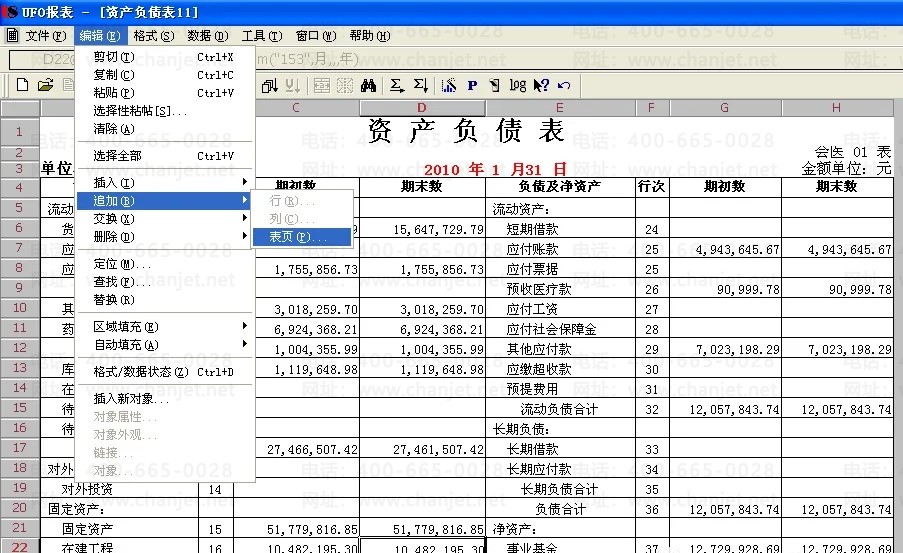
Task: Expand the 删除(D) submenu
Action: (165, 236)
